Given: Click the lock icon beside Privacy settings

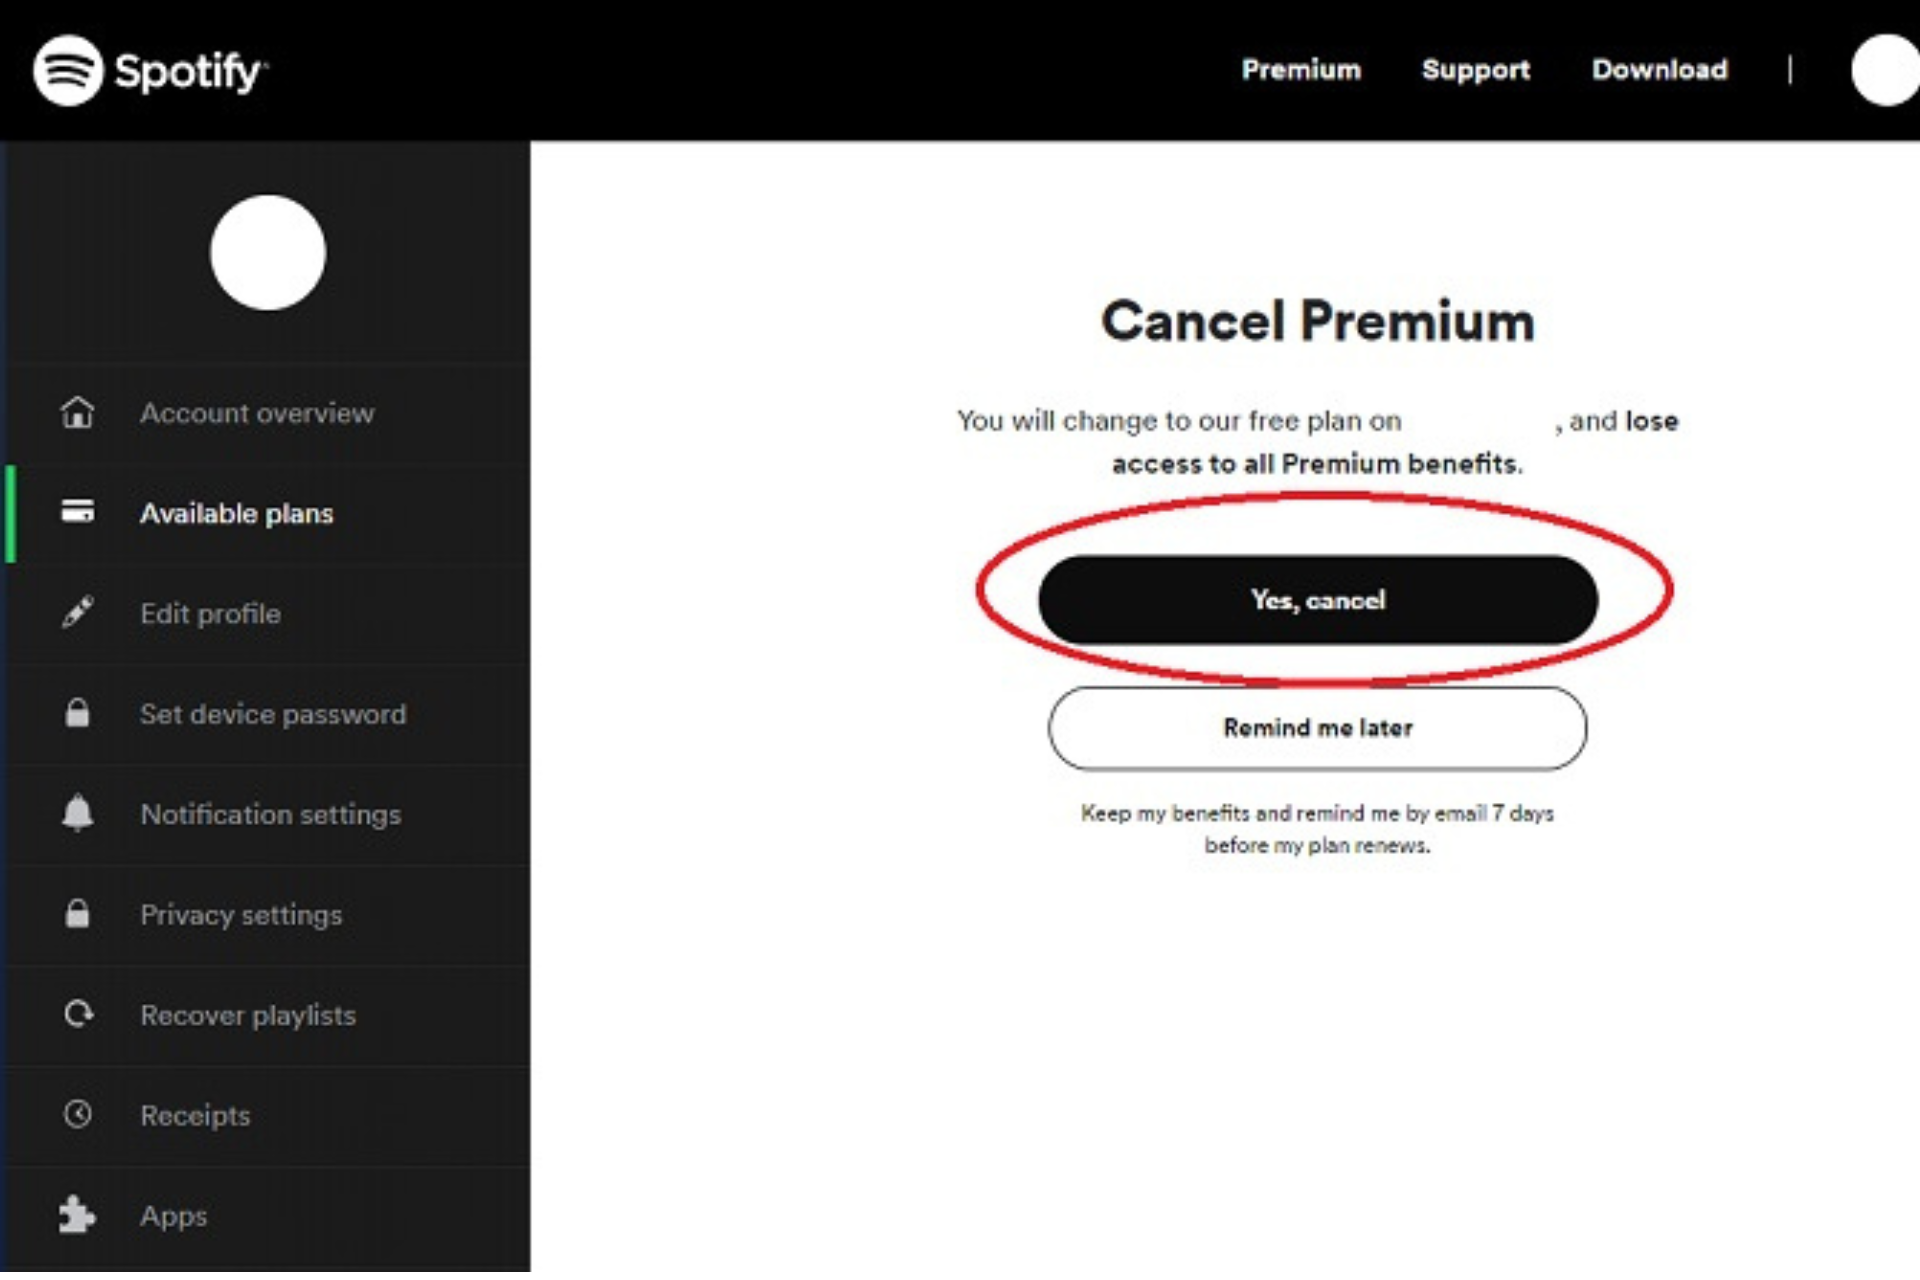Looking at the screenshot, I should coord(78,914).
